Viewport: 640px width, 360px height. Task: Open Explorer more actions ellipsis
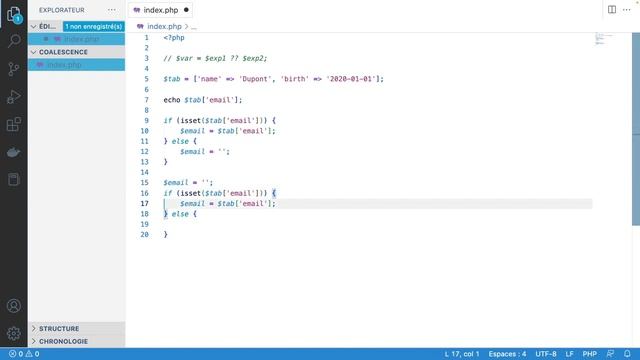pos(112,10)
